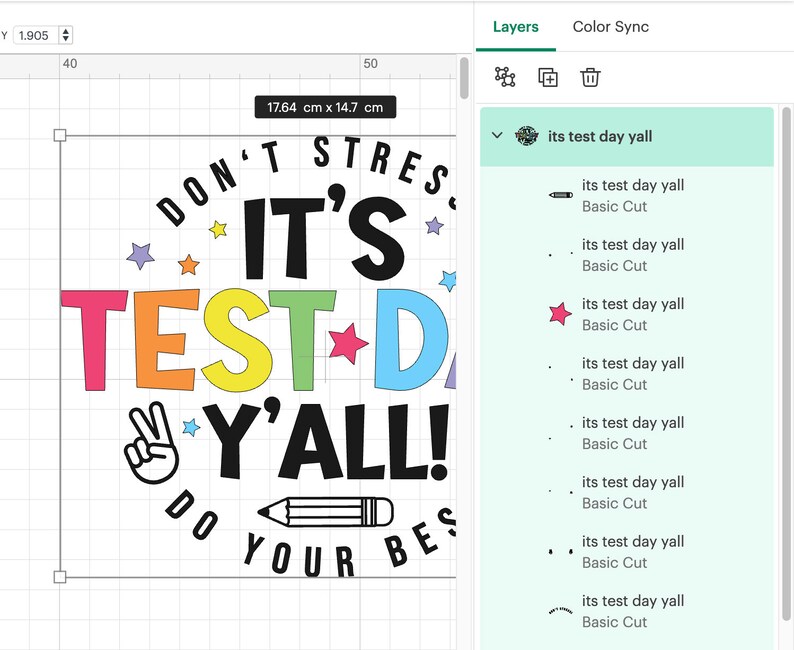Click the Delete trash icon
Viewport: 794px width, 650px height.
pos(590,77)
